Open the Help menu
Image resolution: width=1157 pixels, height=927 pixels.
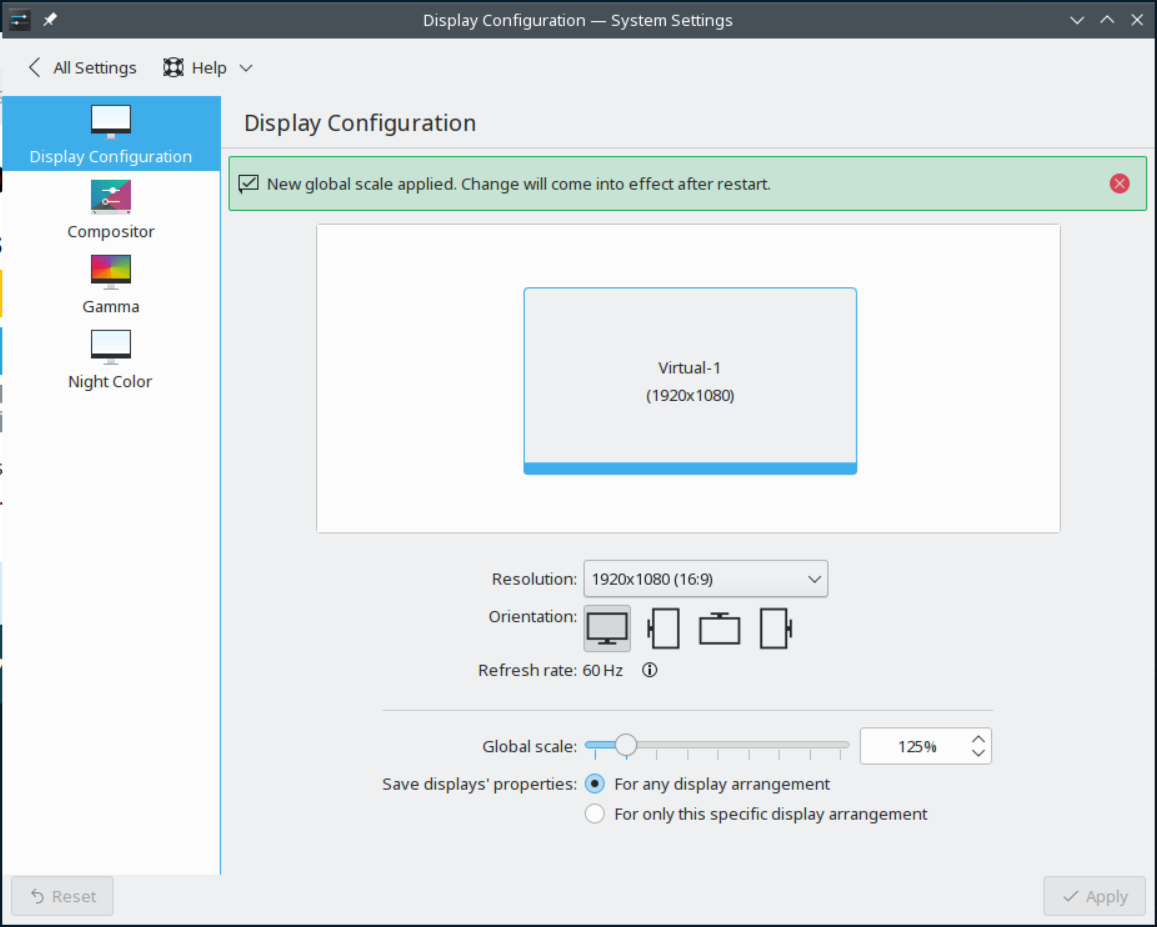click(x=208, y=68)
